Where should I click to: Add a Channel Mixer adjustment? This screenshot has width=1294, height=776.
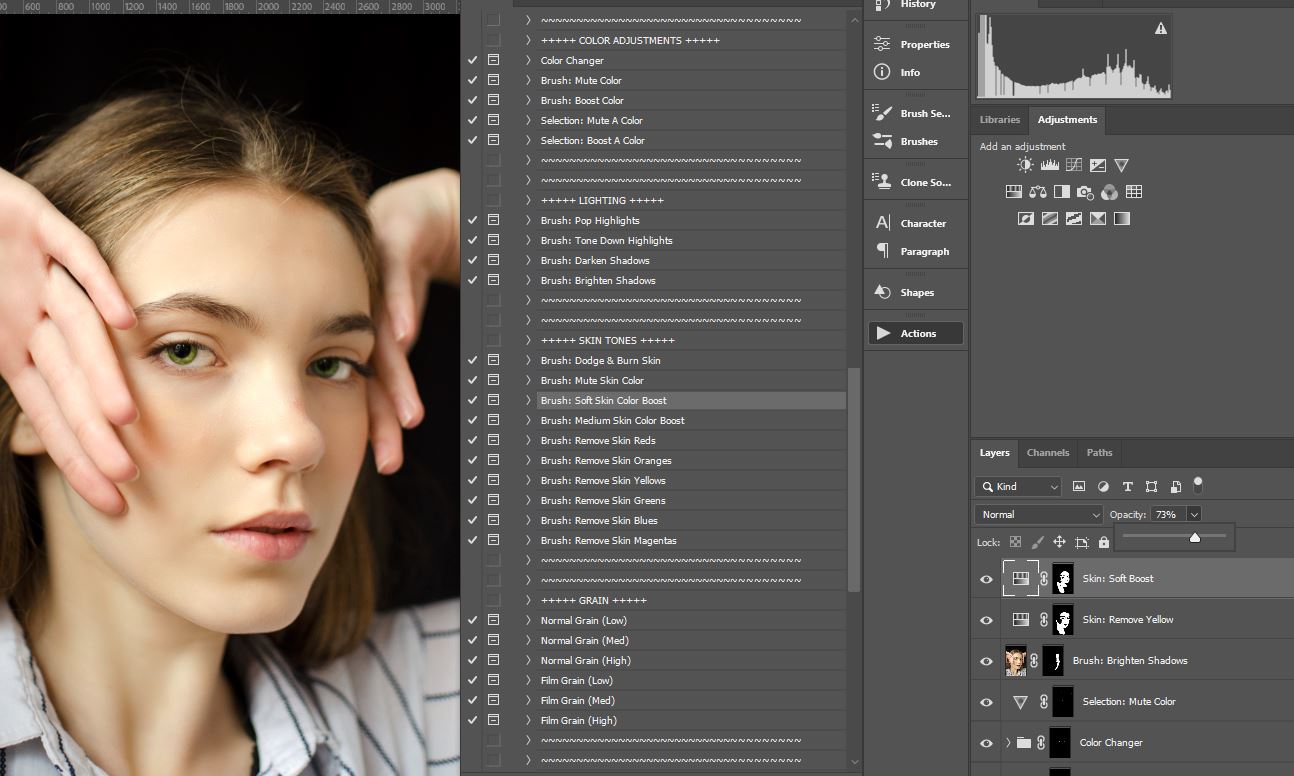(x=1109, y=192)
